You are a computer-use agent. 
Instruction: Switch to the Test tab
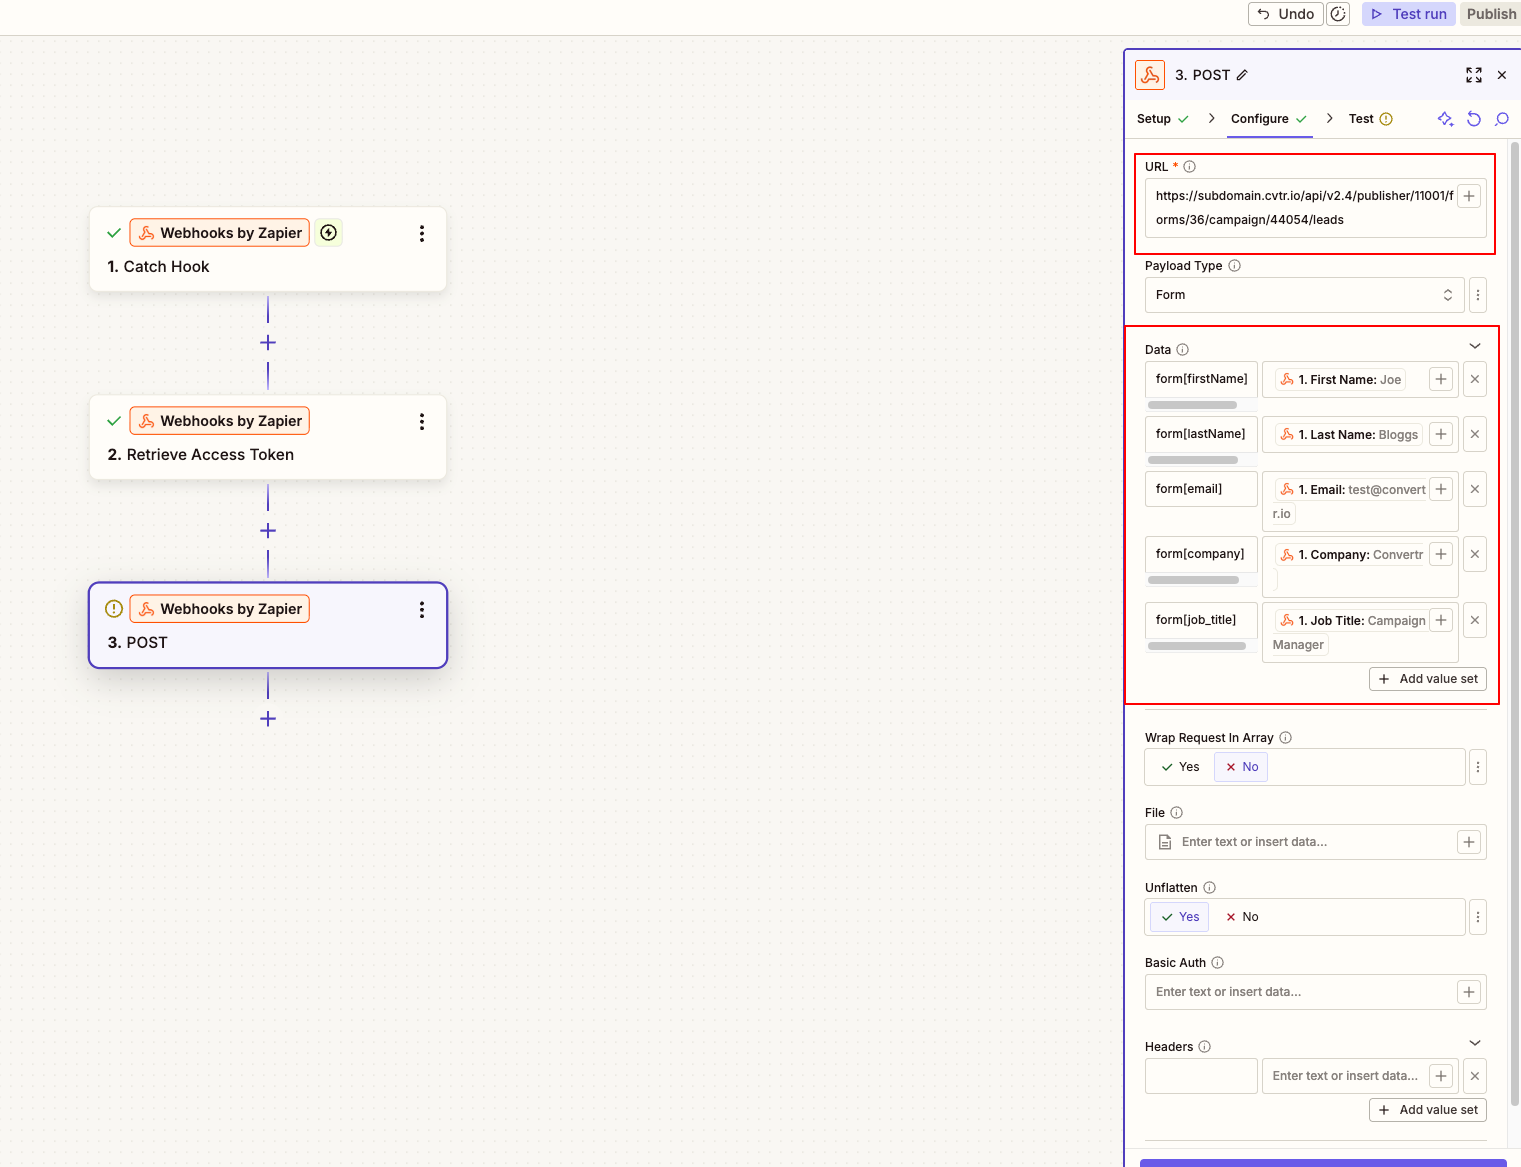click(1370, 119)
